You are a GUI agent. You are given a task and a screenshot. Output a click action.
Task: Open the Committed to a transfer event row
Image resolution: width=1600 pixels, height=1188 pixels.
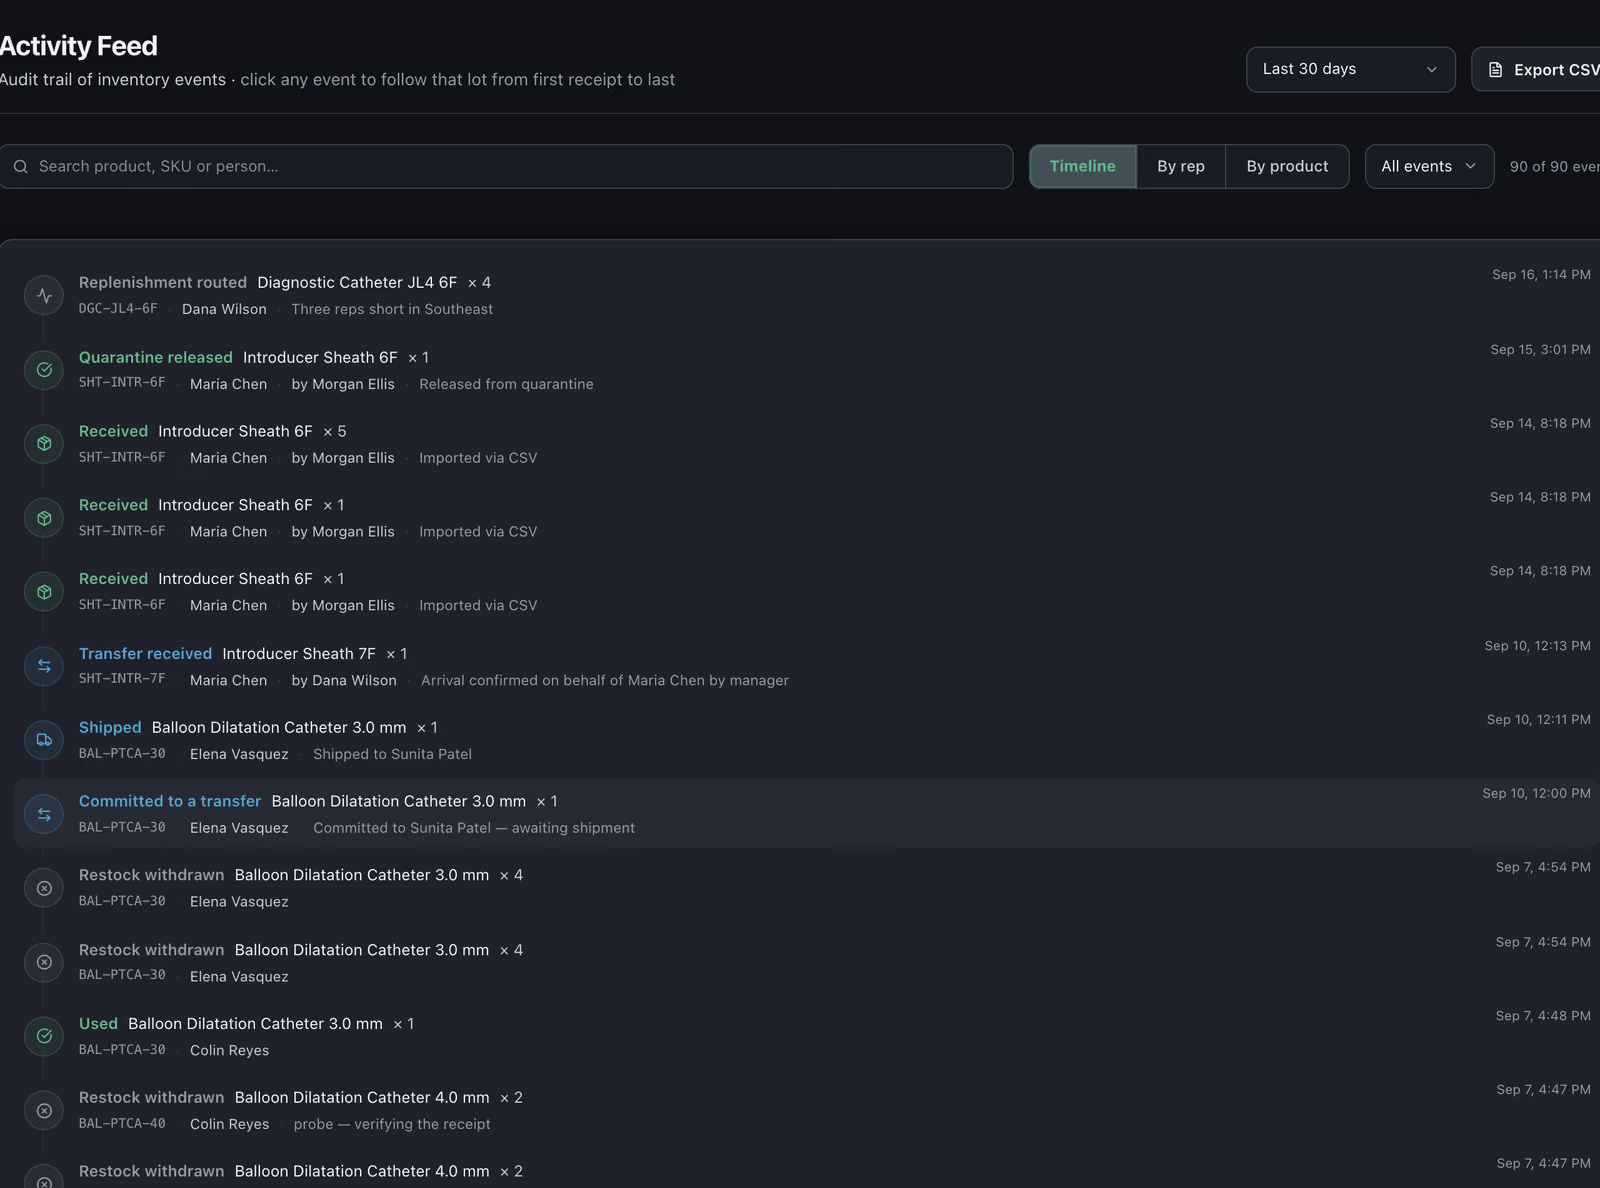click(806, 814)
